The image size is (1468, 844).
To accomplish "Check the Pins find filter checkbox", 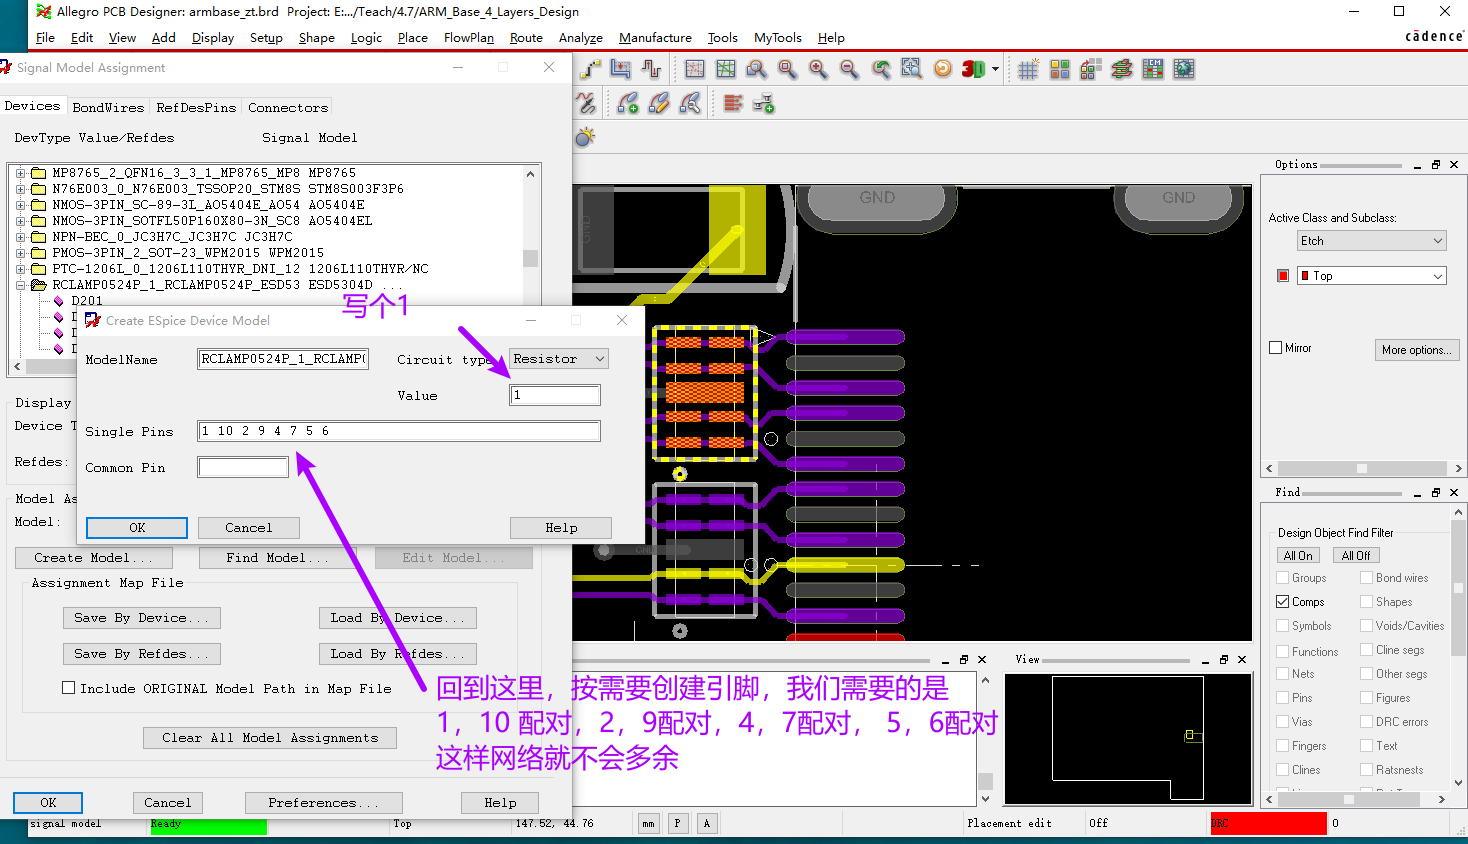I will pos(1283,697).
